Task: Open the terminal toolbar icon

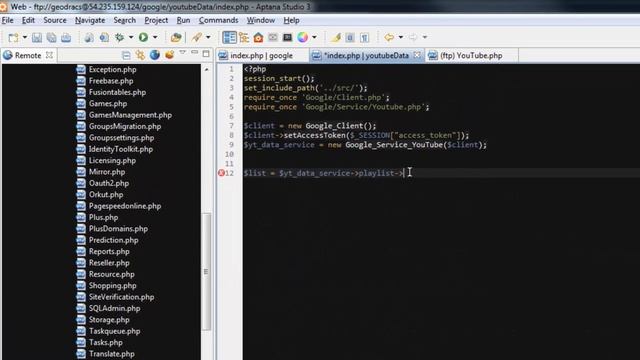Action: click(x=287, y=38)
